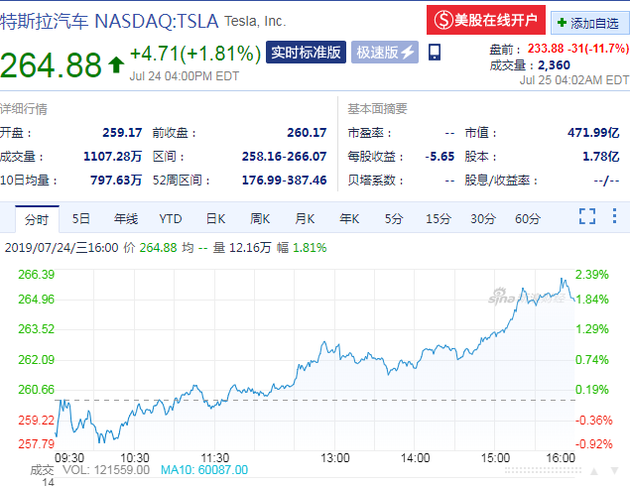Click the 10:30 time axis marker
The width and height of the screenshot is (630, 486).
135,458
